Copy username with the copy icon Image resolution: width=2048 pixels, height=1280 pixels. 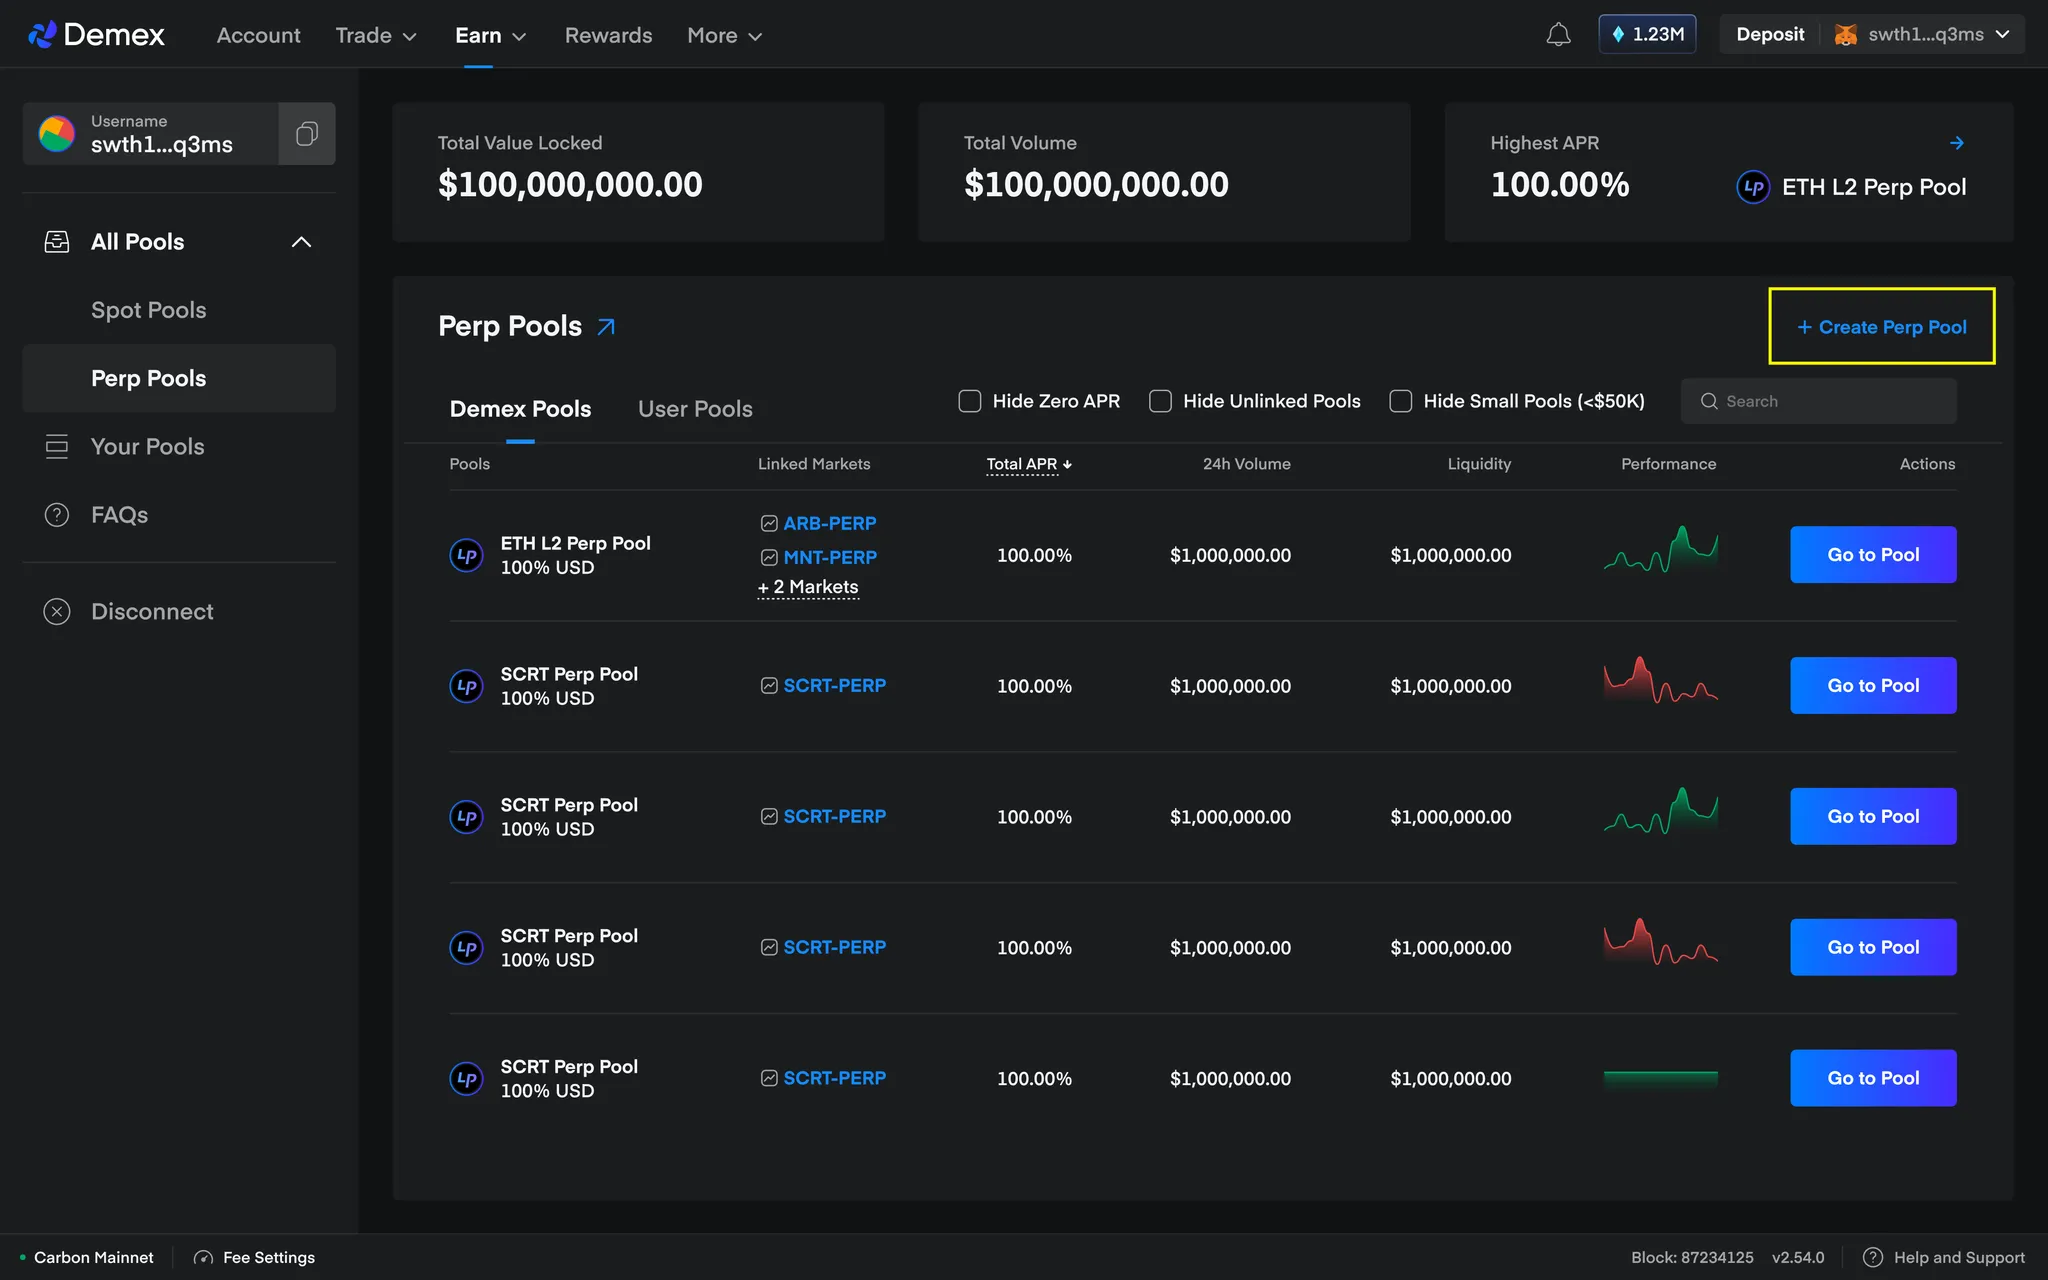click(x=307, y=134)
